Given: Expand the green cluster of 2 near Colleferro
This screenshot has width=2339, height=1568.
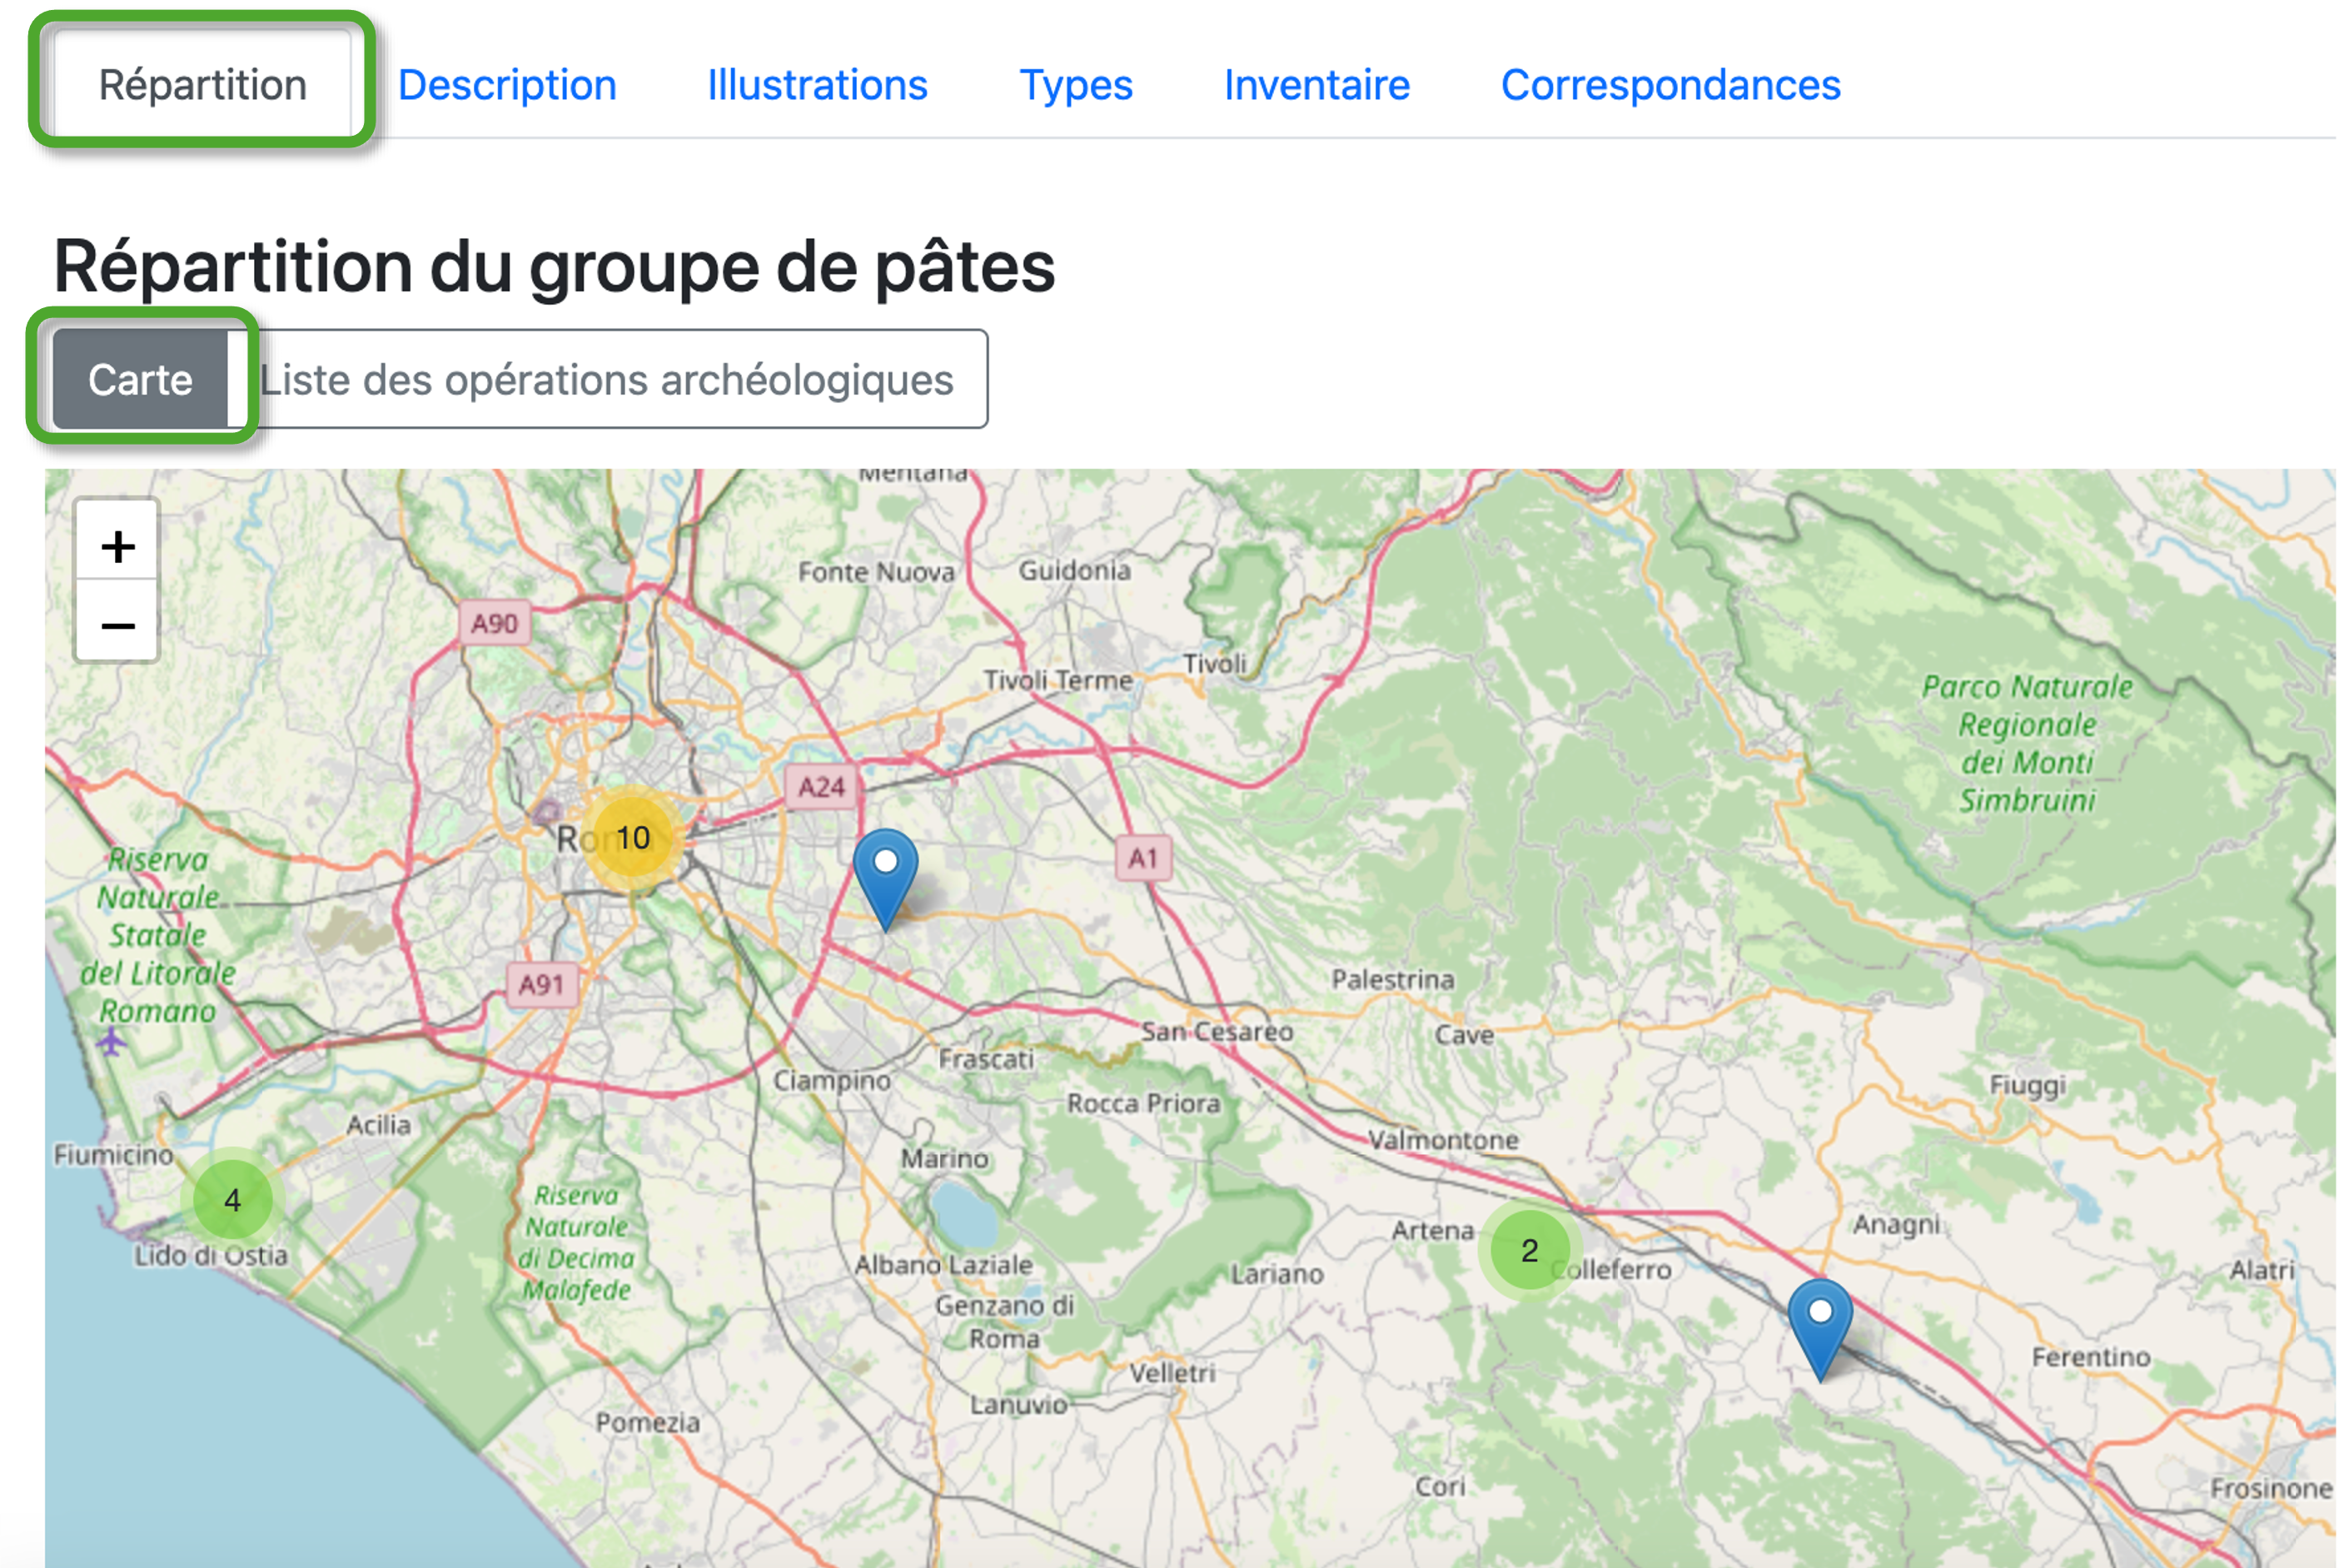Looking at the screenshot, I should [1528, 1250].
